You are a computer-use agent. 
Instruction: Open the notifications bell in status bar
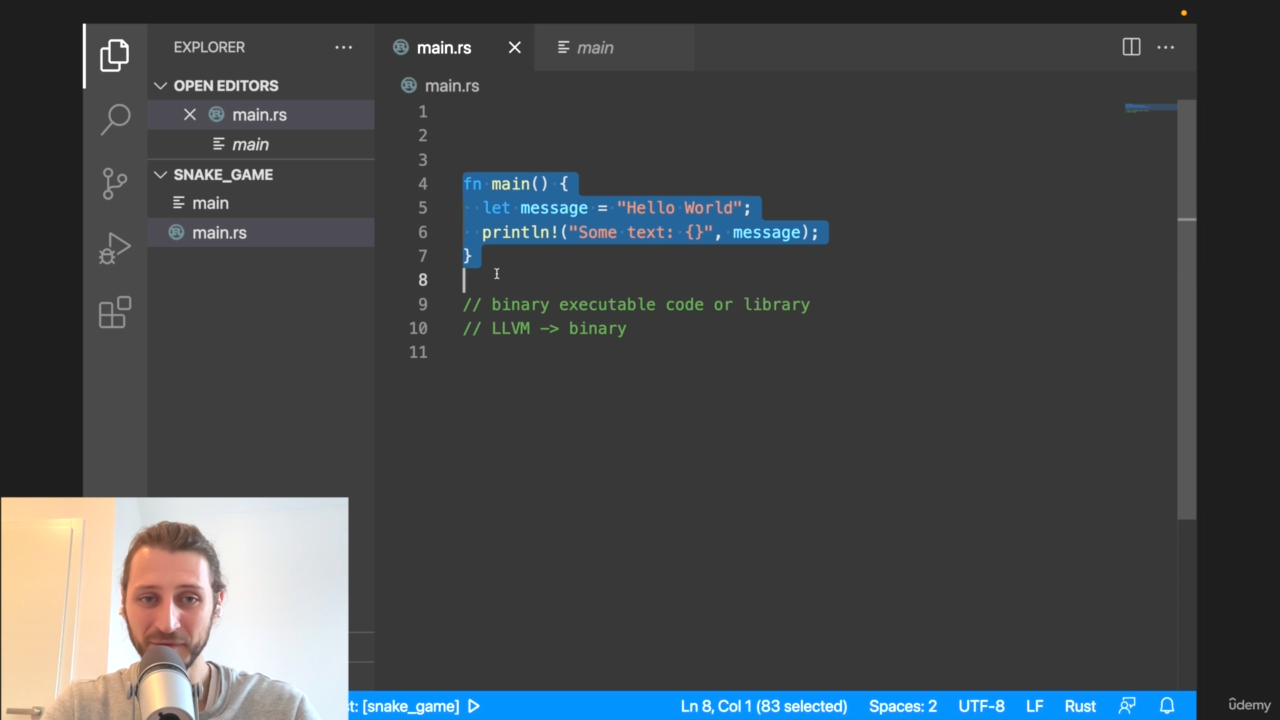(1166, 706)
